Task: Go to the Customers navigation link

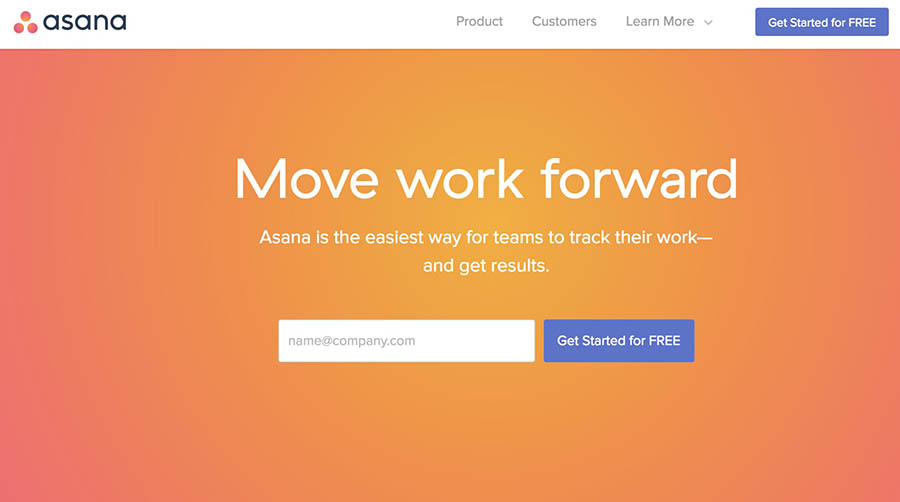Action: [564, 22]
